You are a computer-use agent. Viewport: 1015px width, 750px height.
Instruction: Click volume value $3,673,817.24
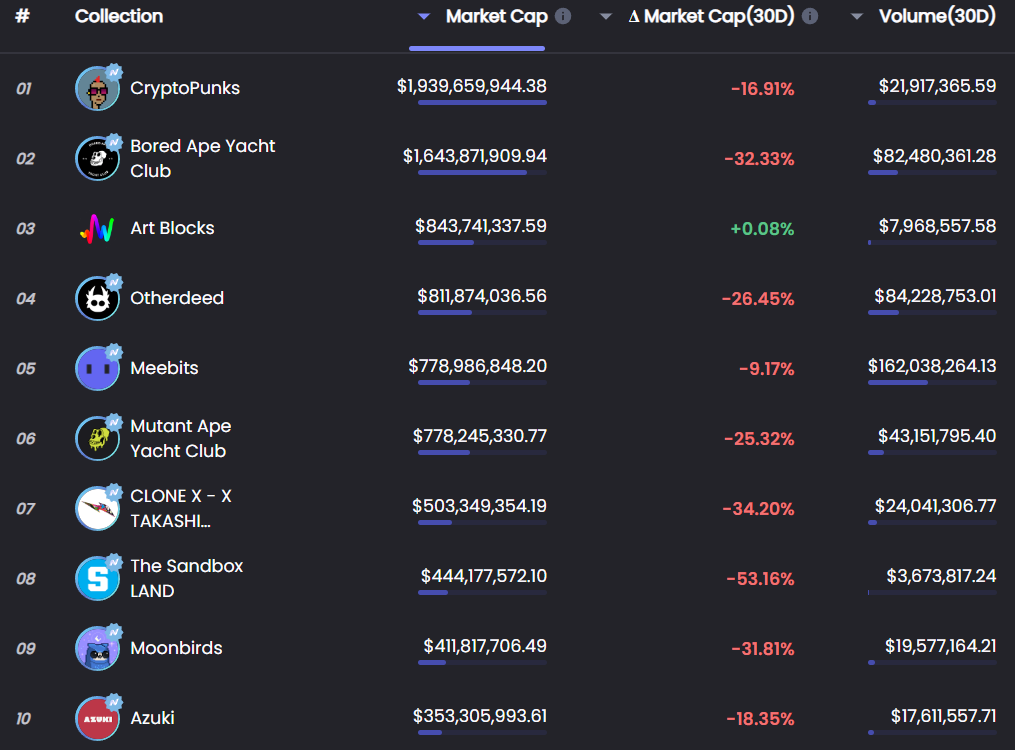[941, 575]
